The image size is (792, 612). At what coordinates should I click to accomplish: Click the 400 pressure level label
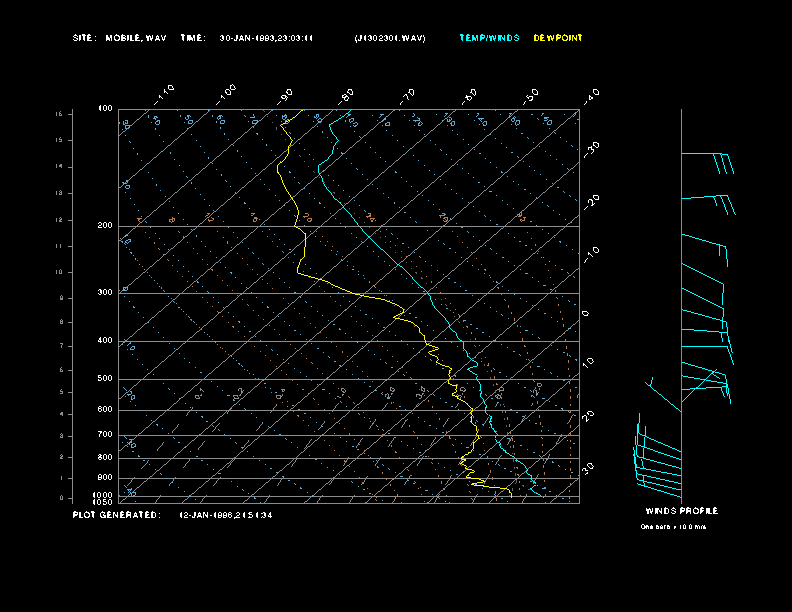105,340
